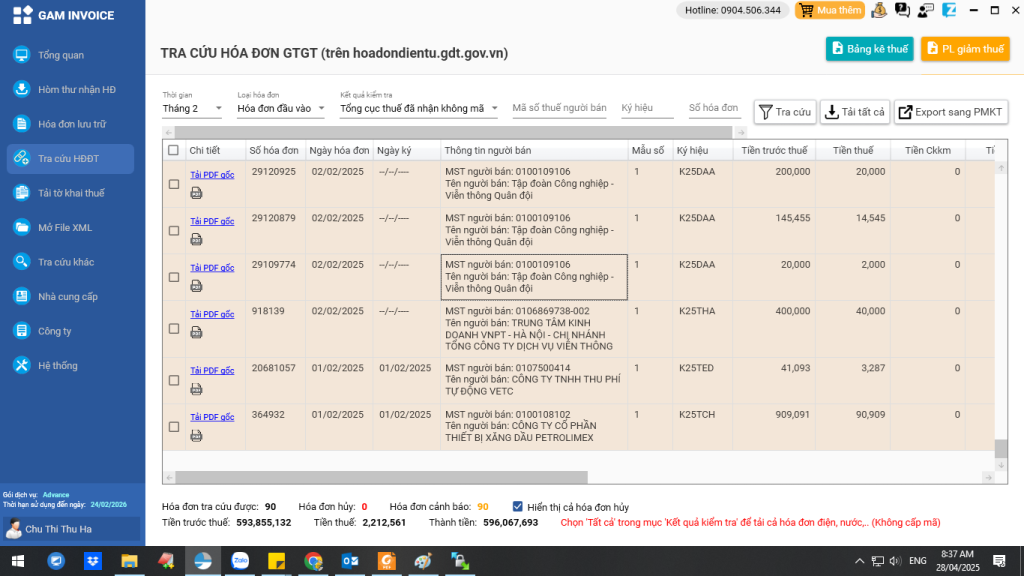The width and height of the screenshot is (1024, 576).
Task: Click Tra cứu search button
Action: coord(785,112)
